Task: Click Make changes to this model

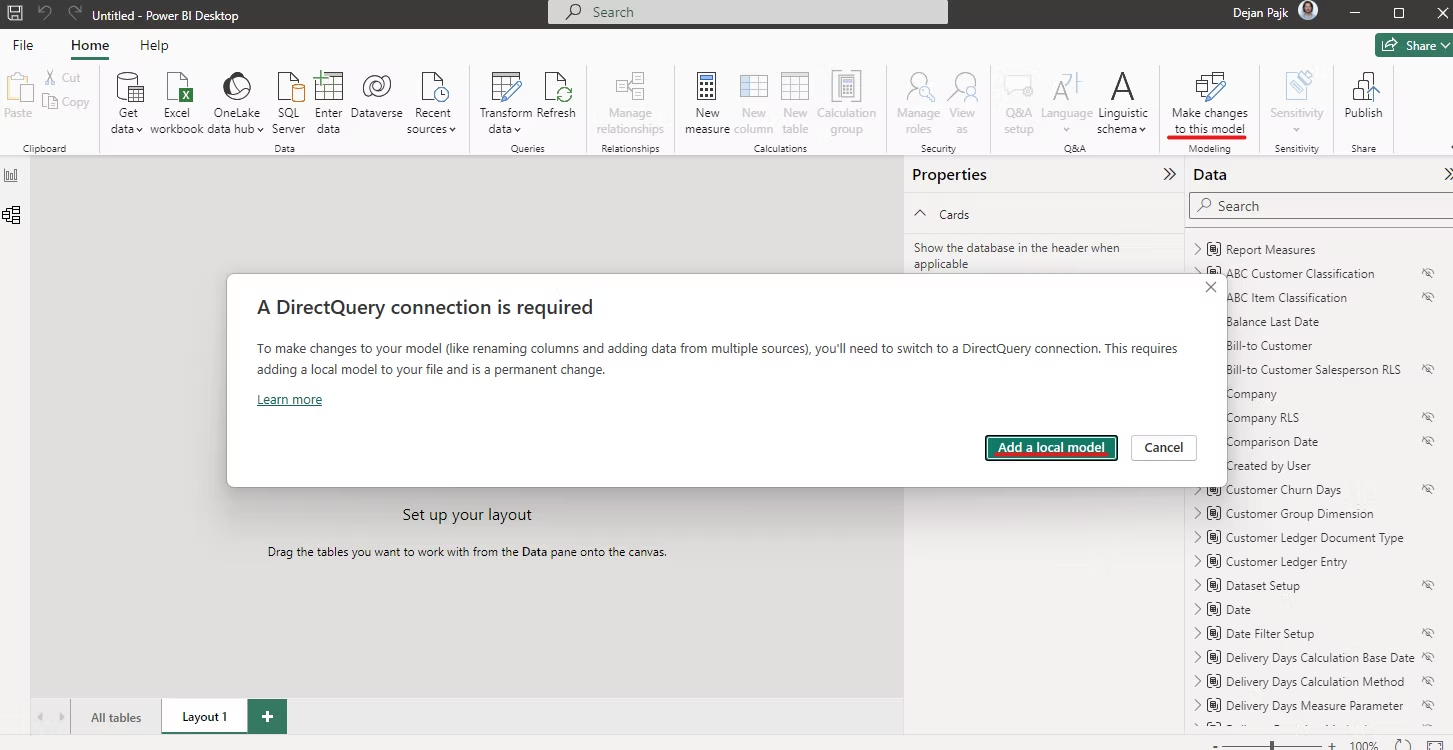Action: pos(1209,103)
